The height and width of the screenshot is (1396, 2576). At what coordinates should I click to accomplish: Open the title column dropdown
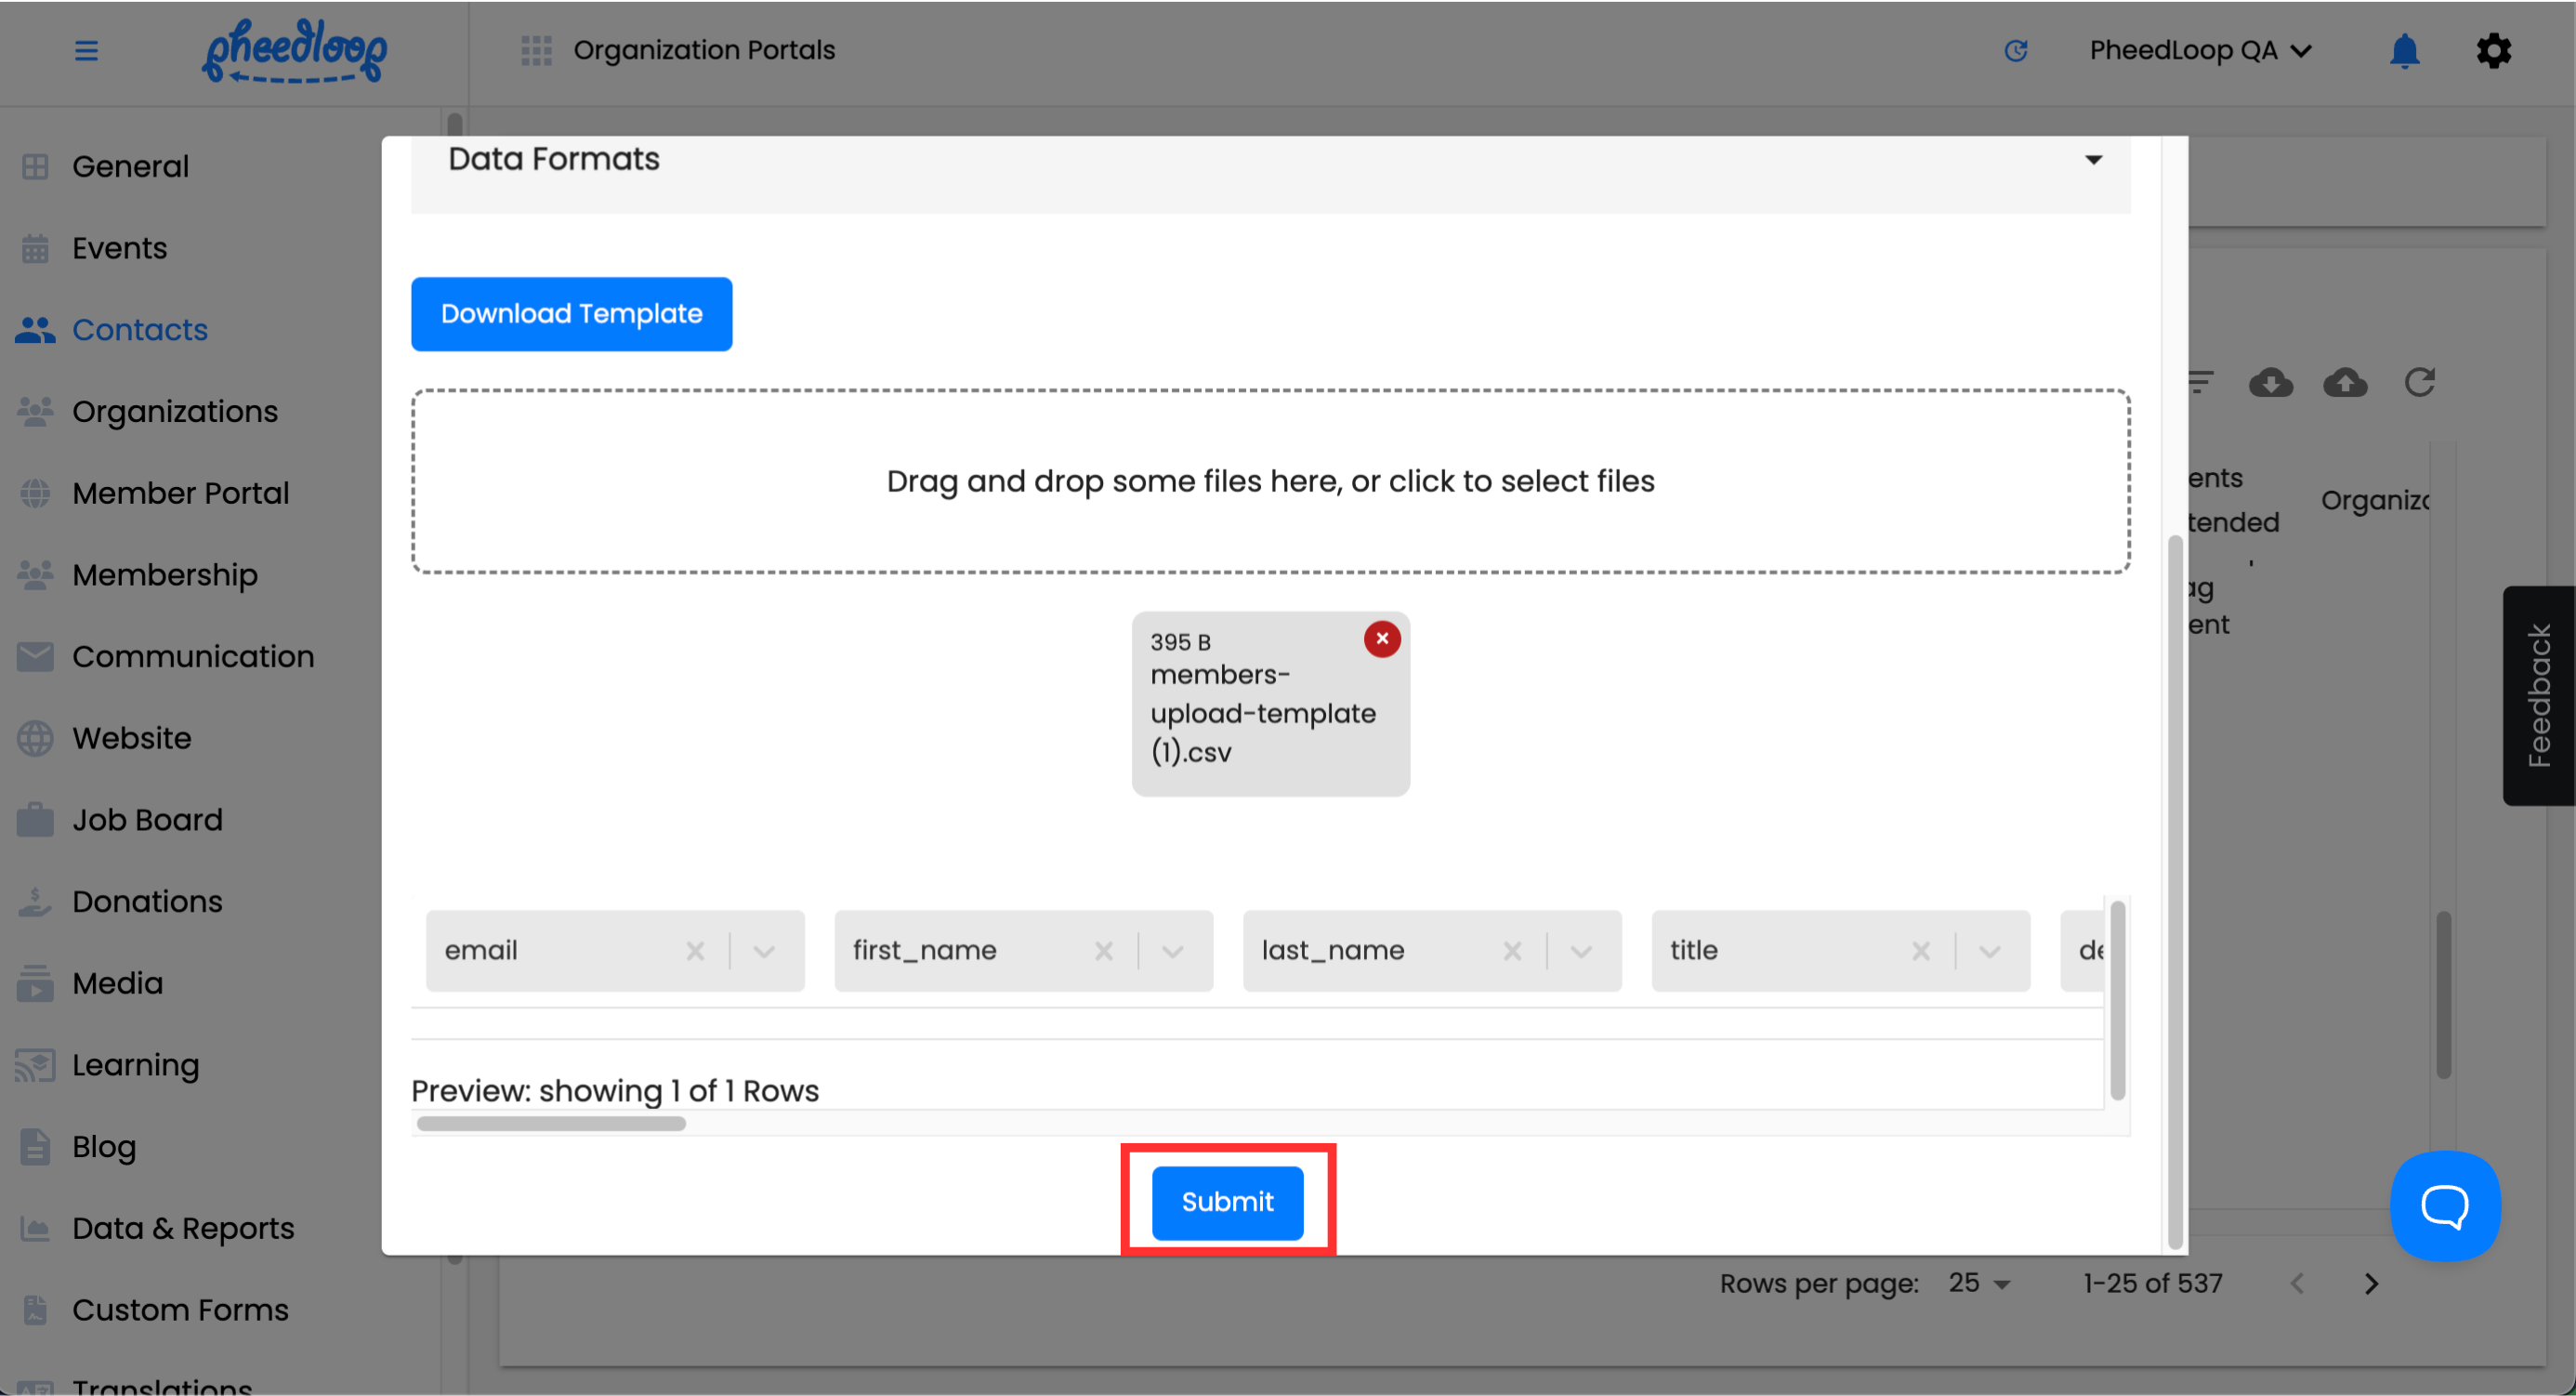[1989, 951]
